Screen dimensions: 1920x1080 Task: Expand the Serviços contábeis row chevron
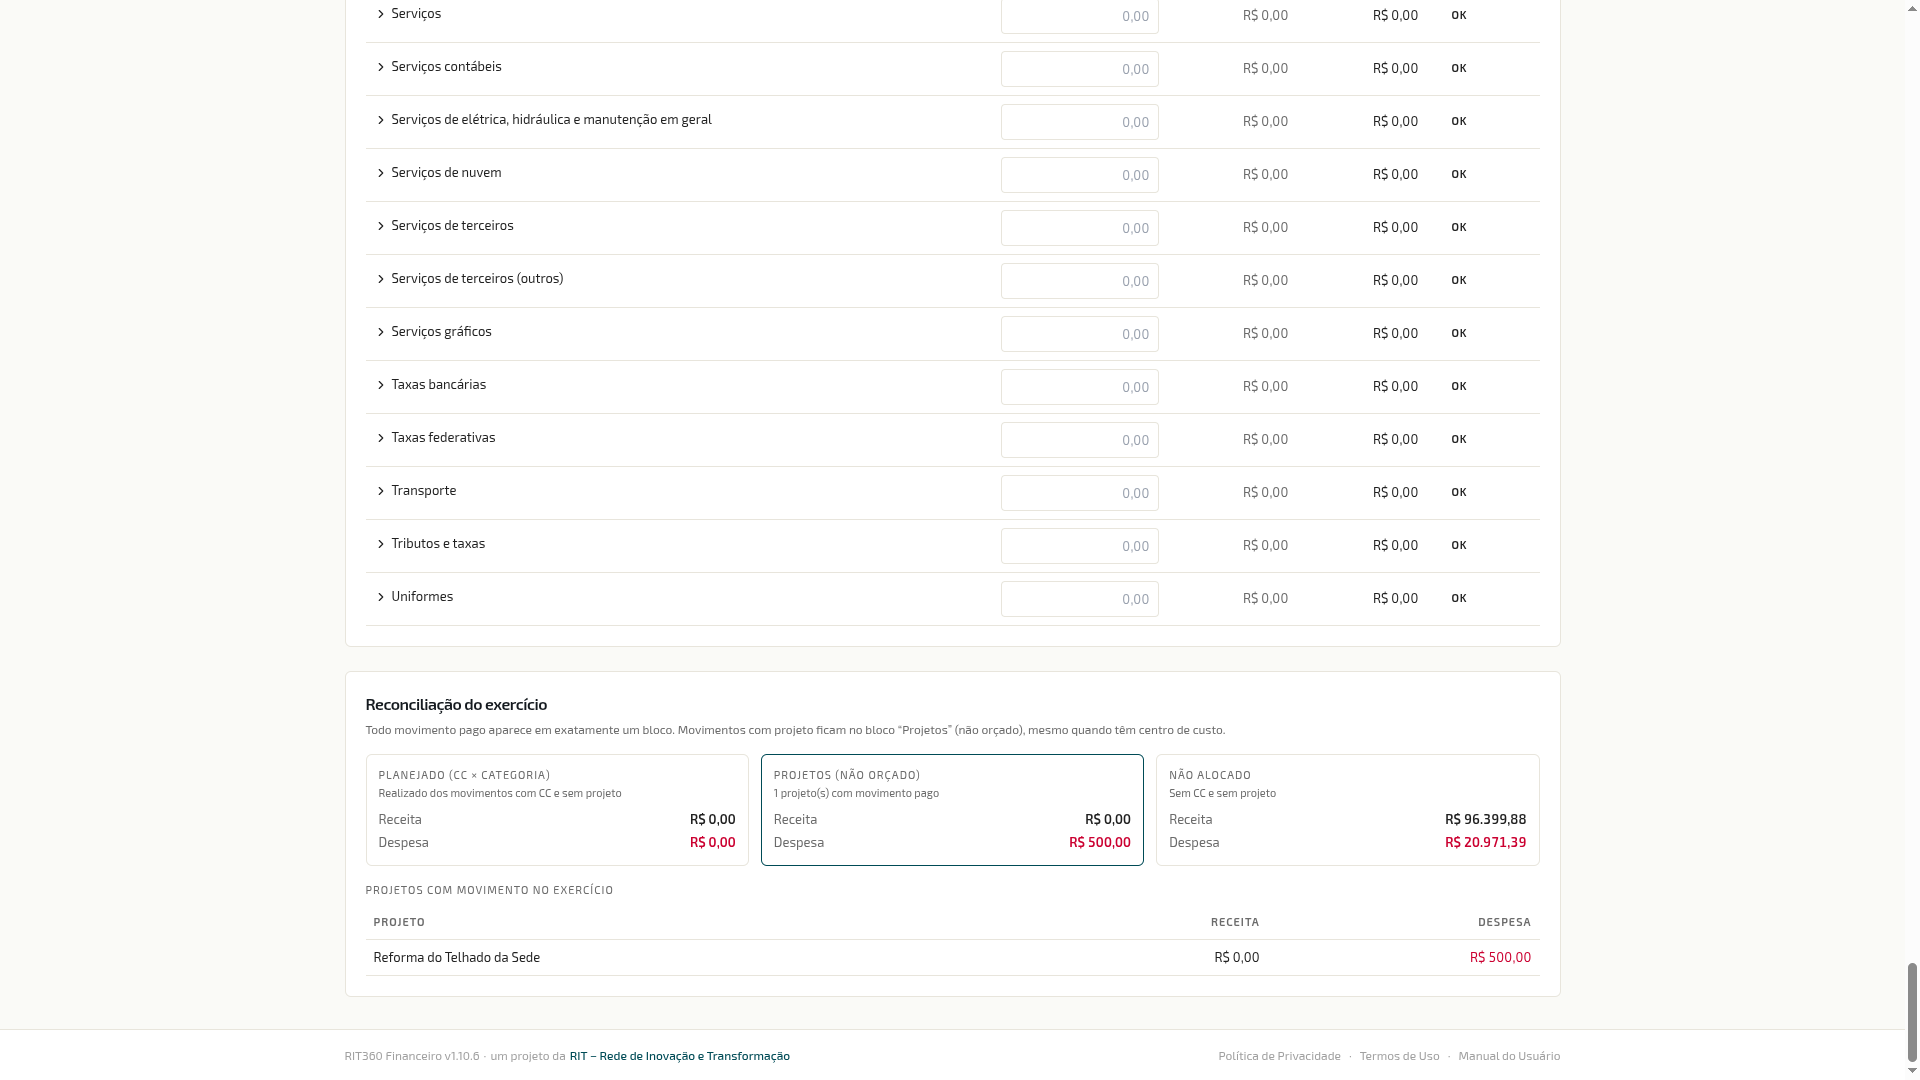pyautogui.click(x=381, y=67)
